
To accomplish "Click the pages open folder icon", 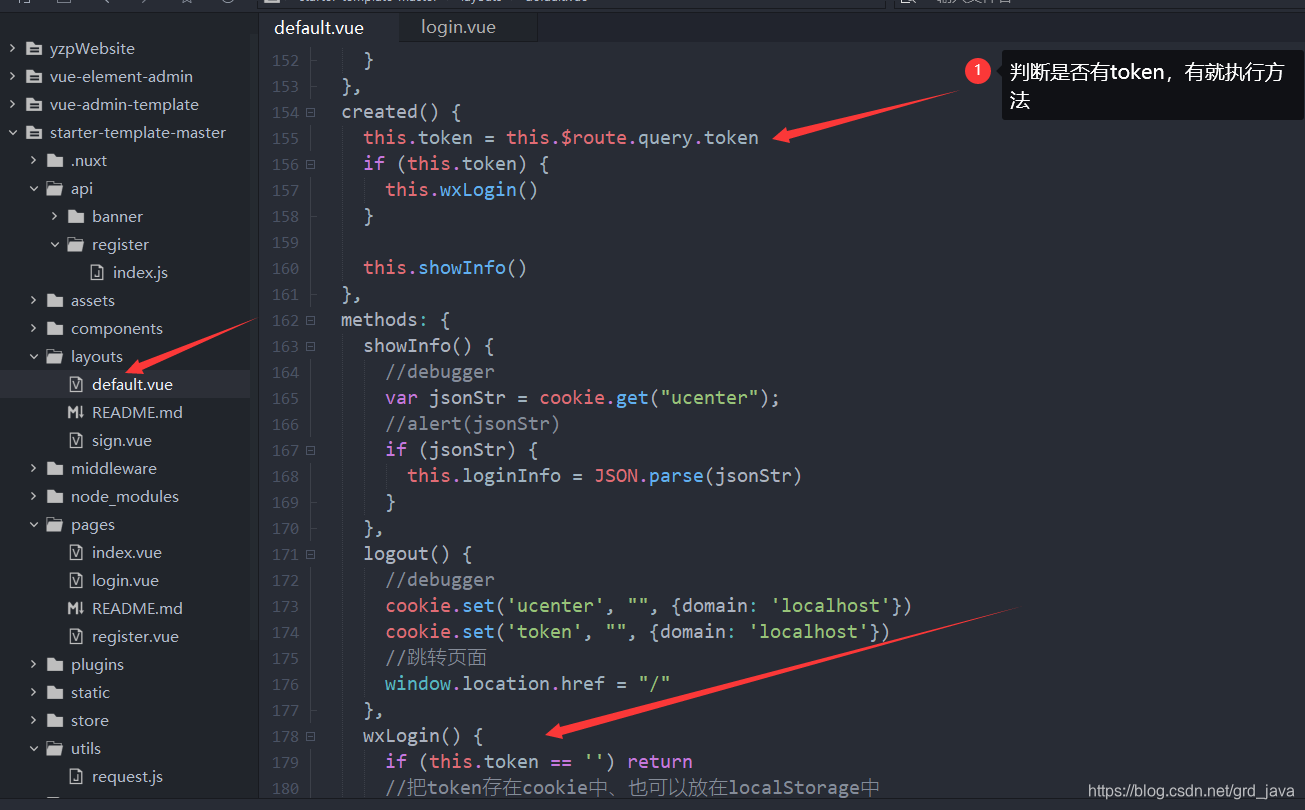I will (x=55, y=524).
